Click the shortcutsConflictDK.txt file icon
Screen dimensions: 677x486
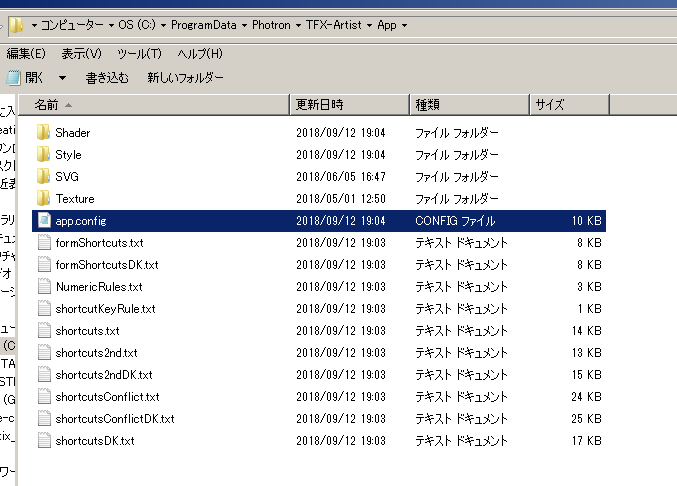(44, 419)
